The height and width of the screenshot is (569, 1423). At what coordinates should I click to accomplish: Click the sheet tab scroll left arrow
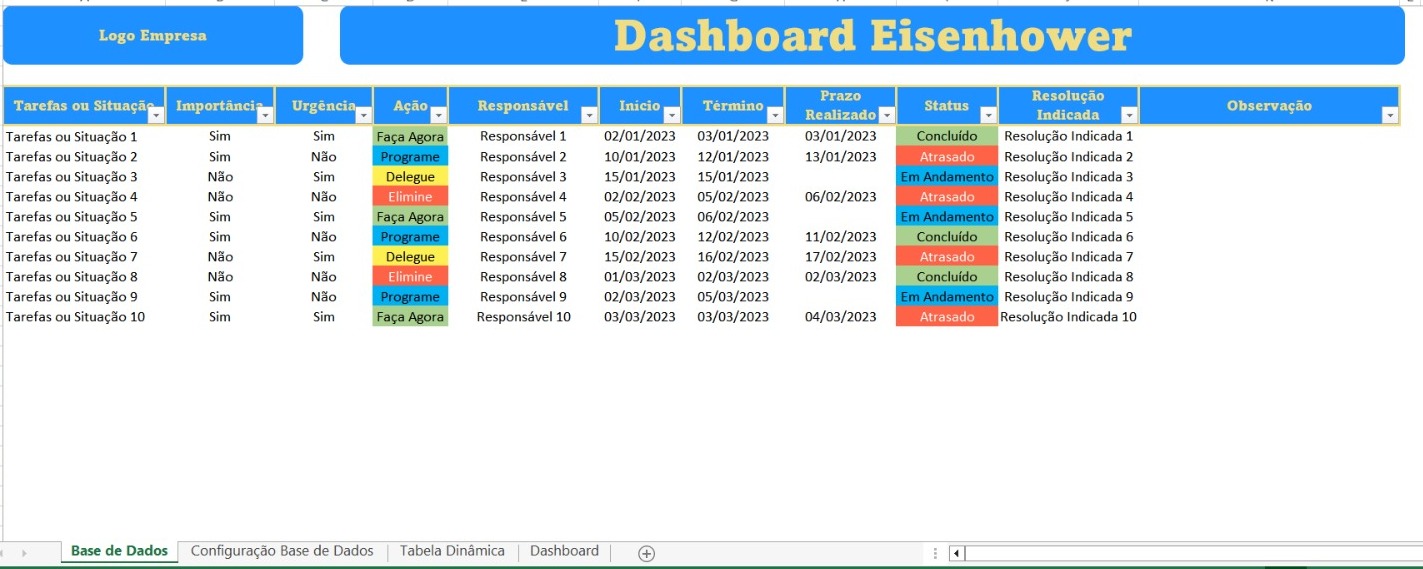coord(8,553)
